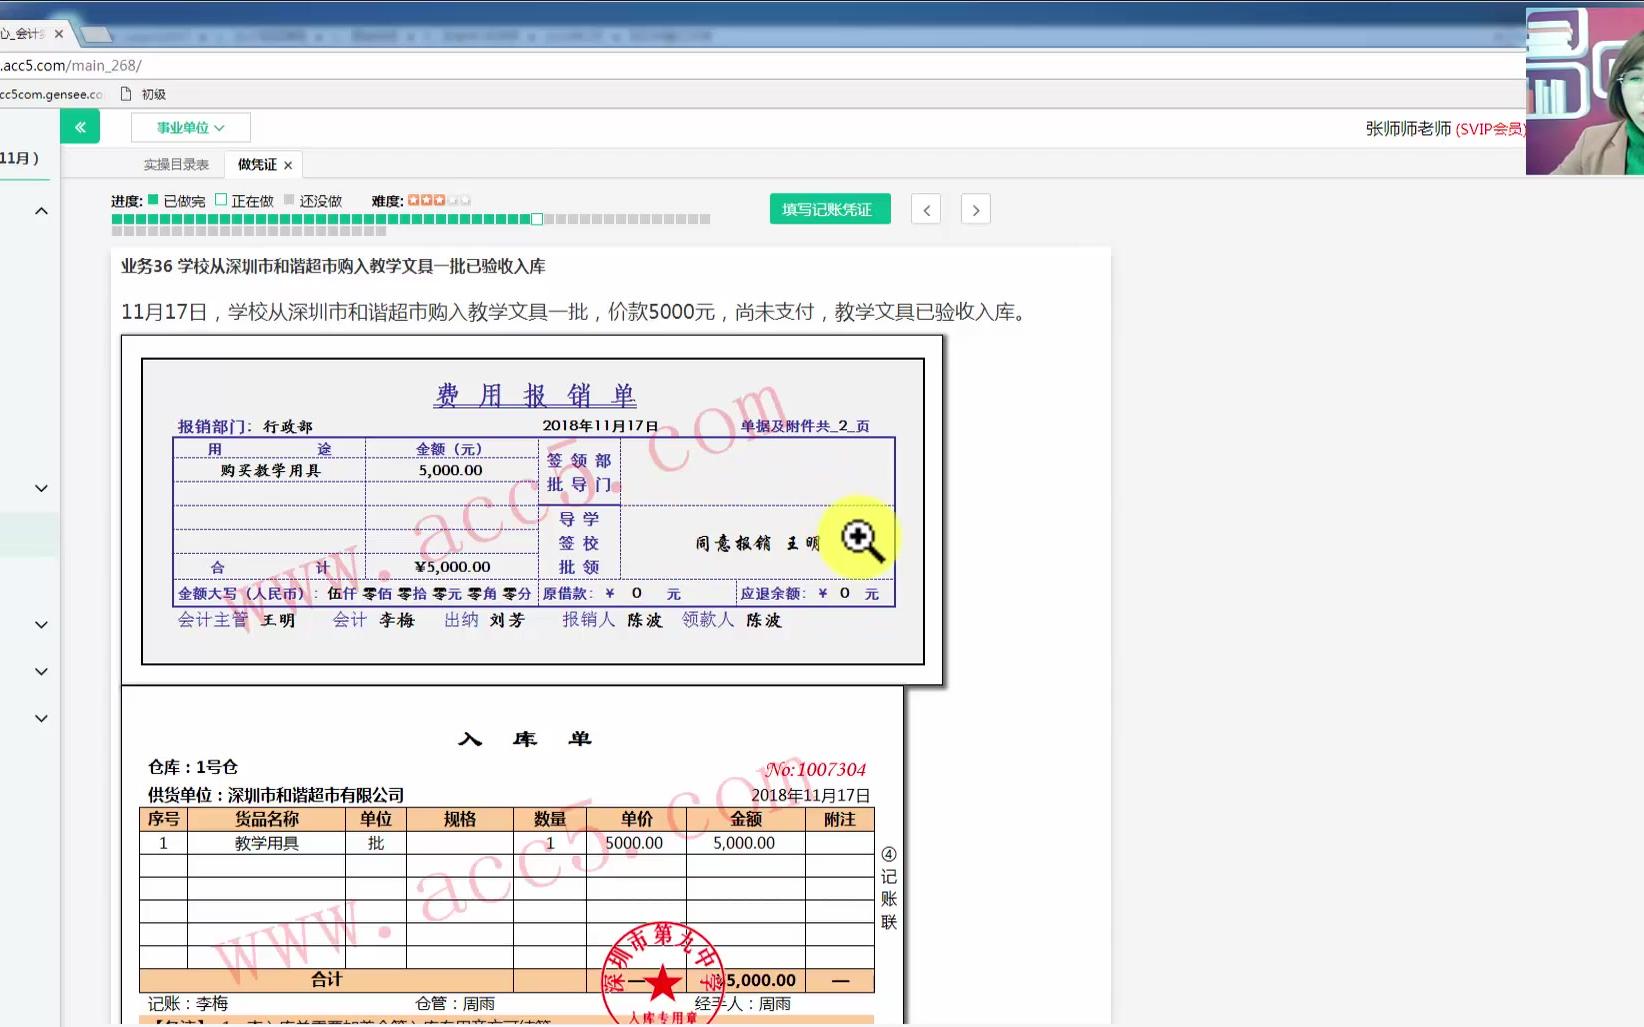The image size is (1644, 1027).
Task: Click the browser address bar showing acc5.com
Action: click(x=70, y=65)
